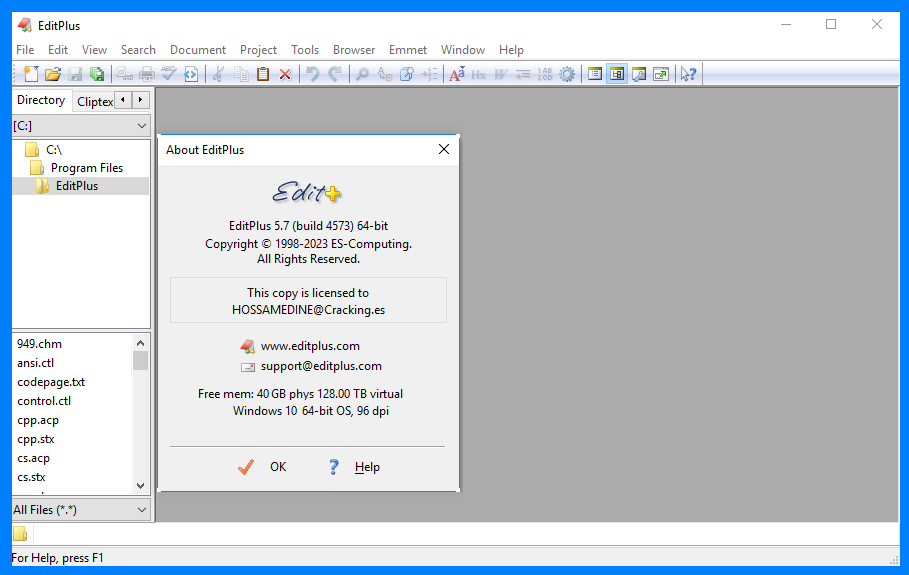Open the Project menu

point(259,50)
